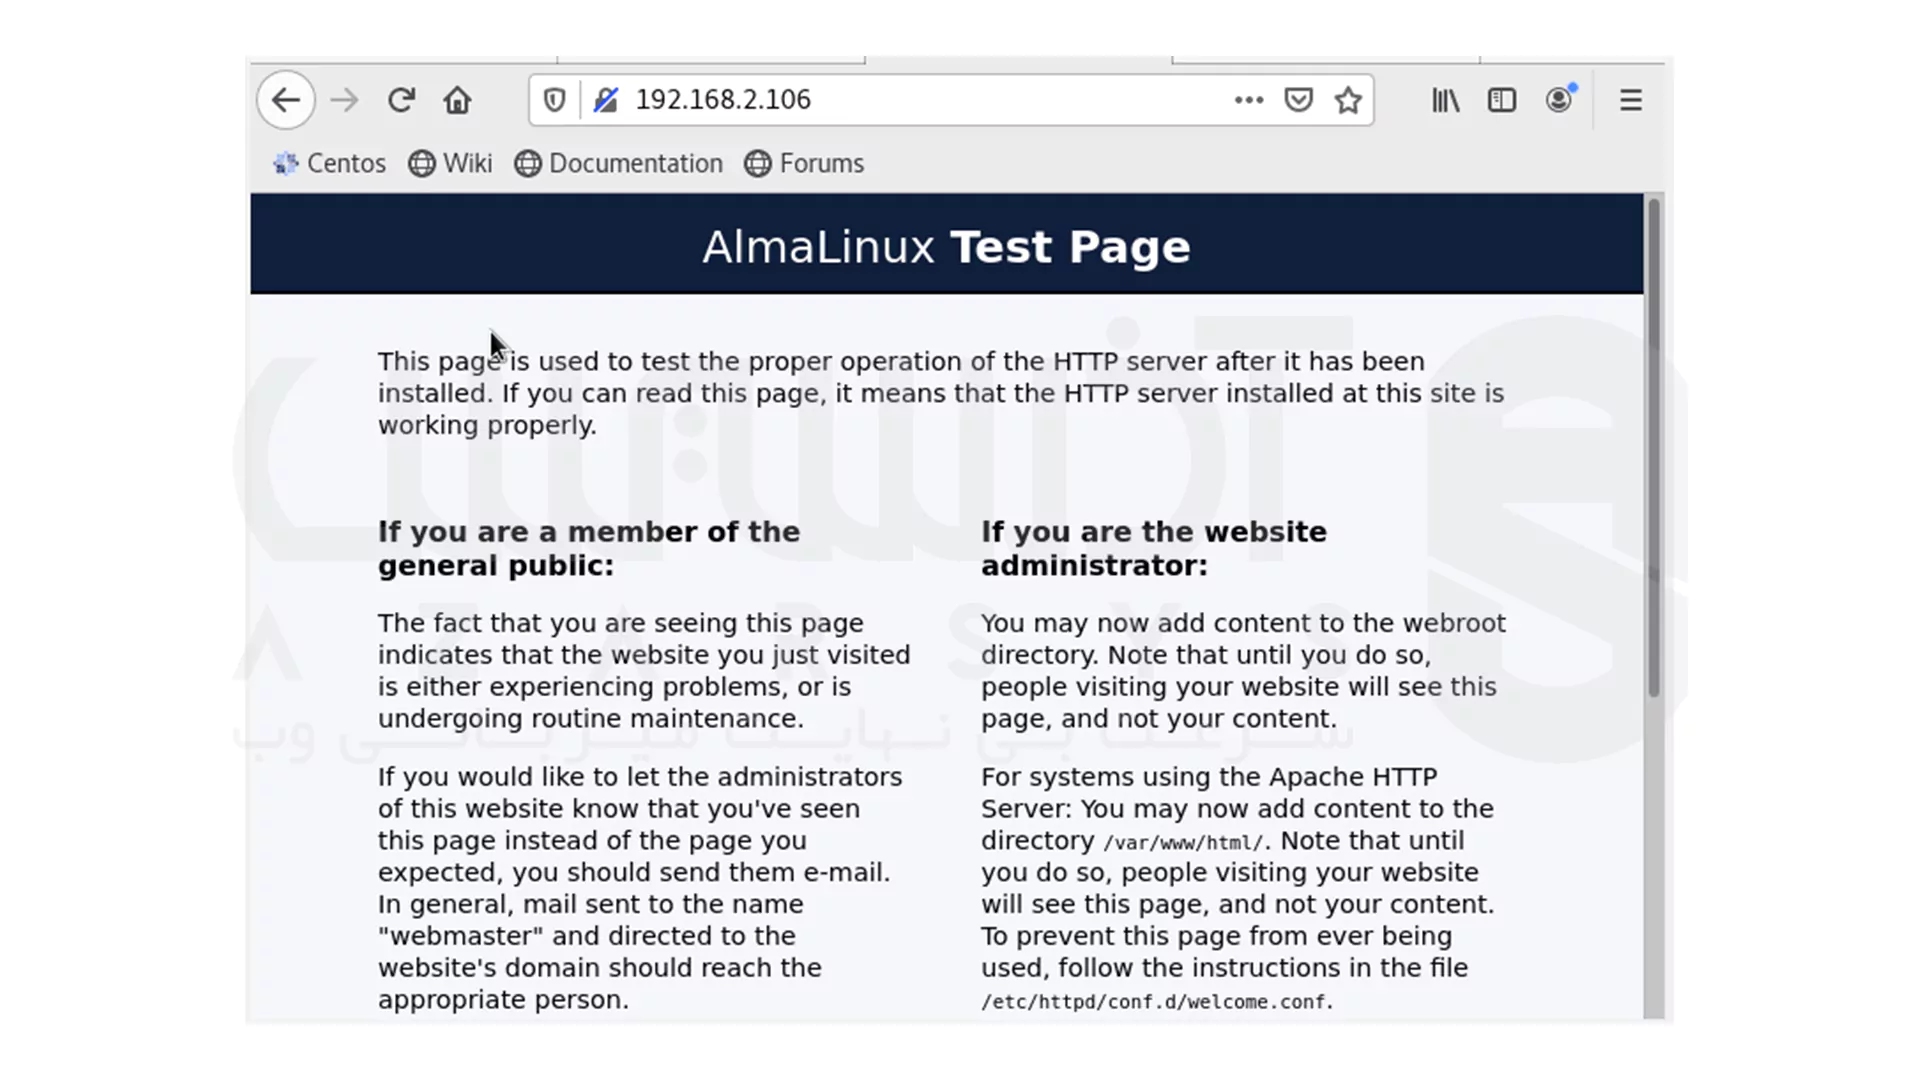Open the Documentation bookmark
Image resolution: width=1920 pixels, height=1080 pixels.
click(618, 163)
